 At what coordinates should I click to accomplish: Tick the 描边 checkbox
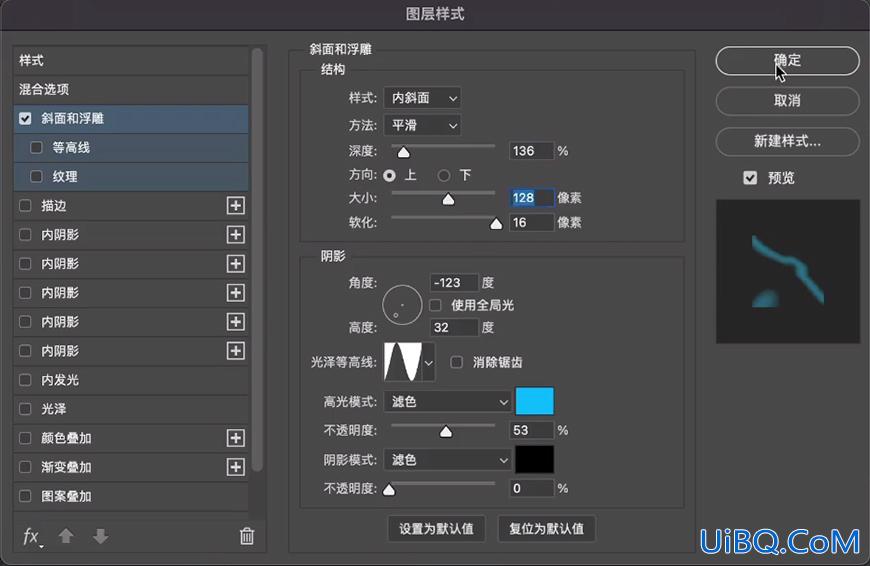(25, 206)
